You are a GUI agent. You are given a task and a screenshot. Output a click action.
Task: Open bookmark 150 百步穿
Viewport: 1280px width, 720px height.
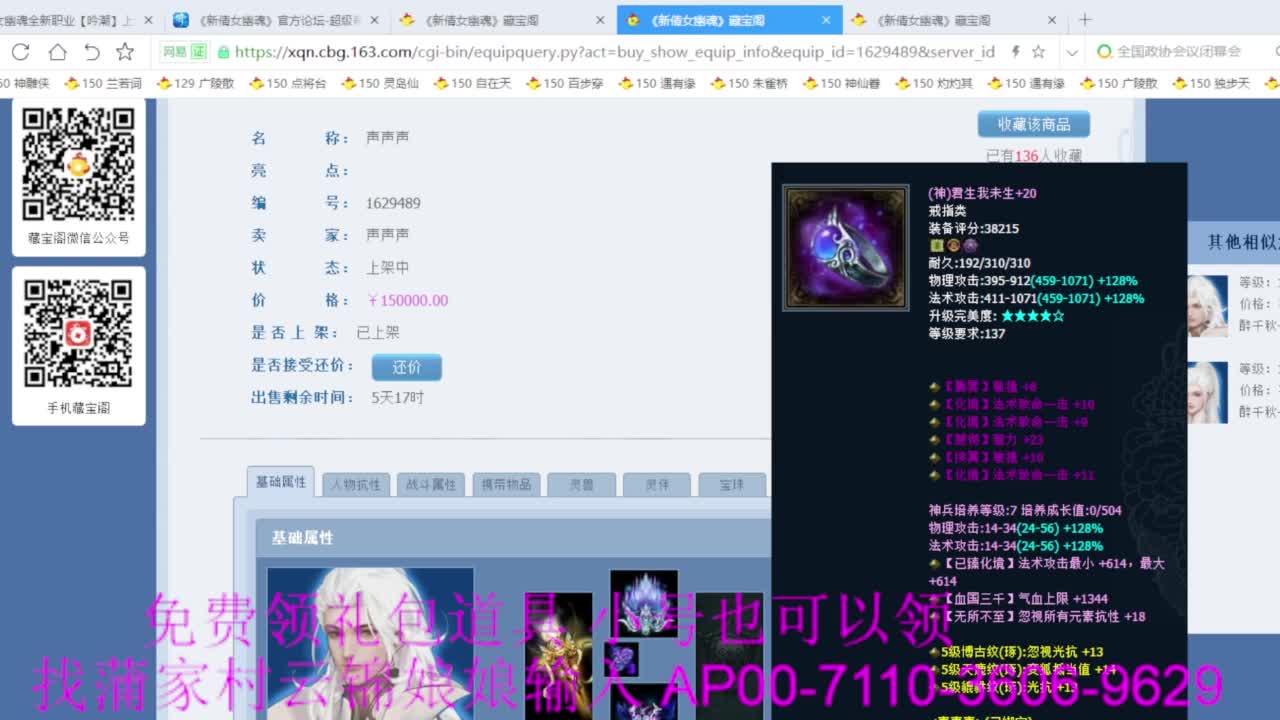point(565,84)
